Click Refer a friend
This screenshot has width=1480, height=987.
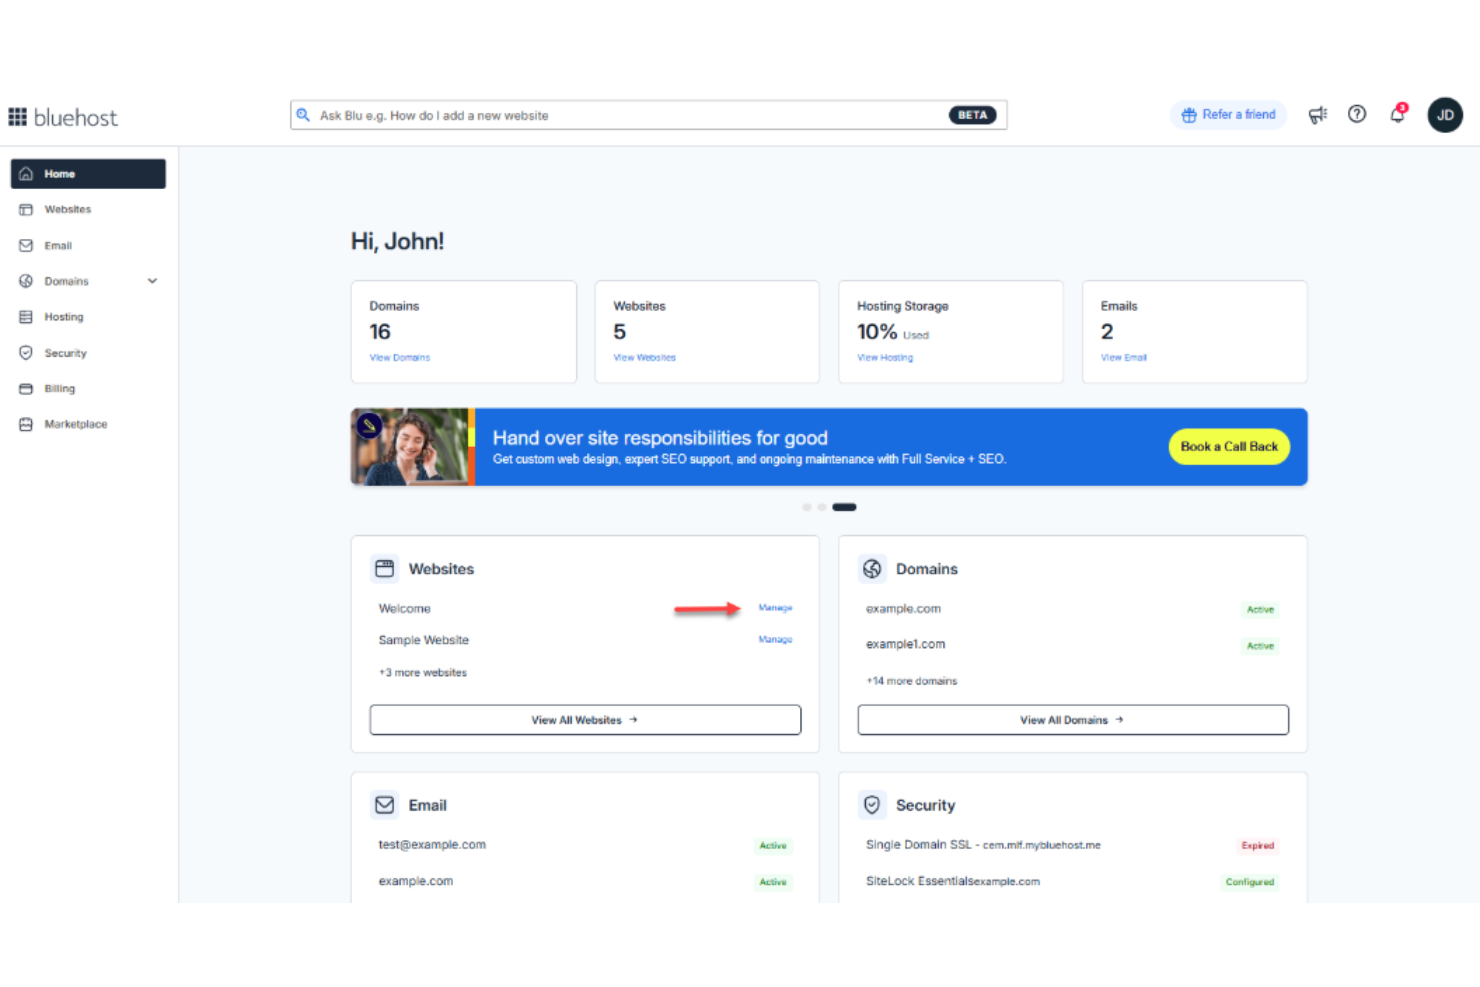pos(1228,114)
